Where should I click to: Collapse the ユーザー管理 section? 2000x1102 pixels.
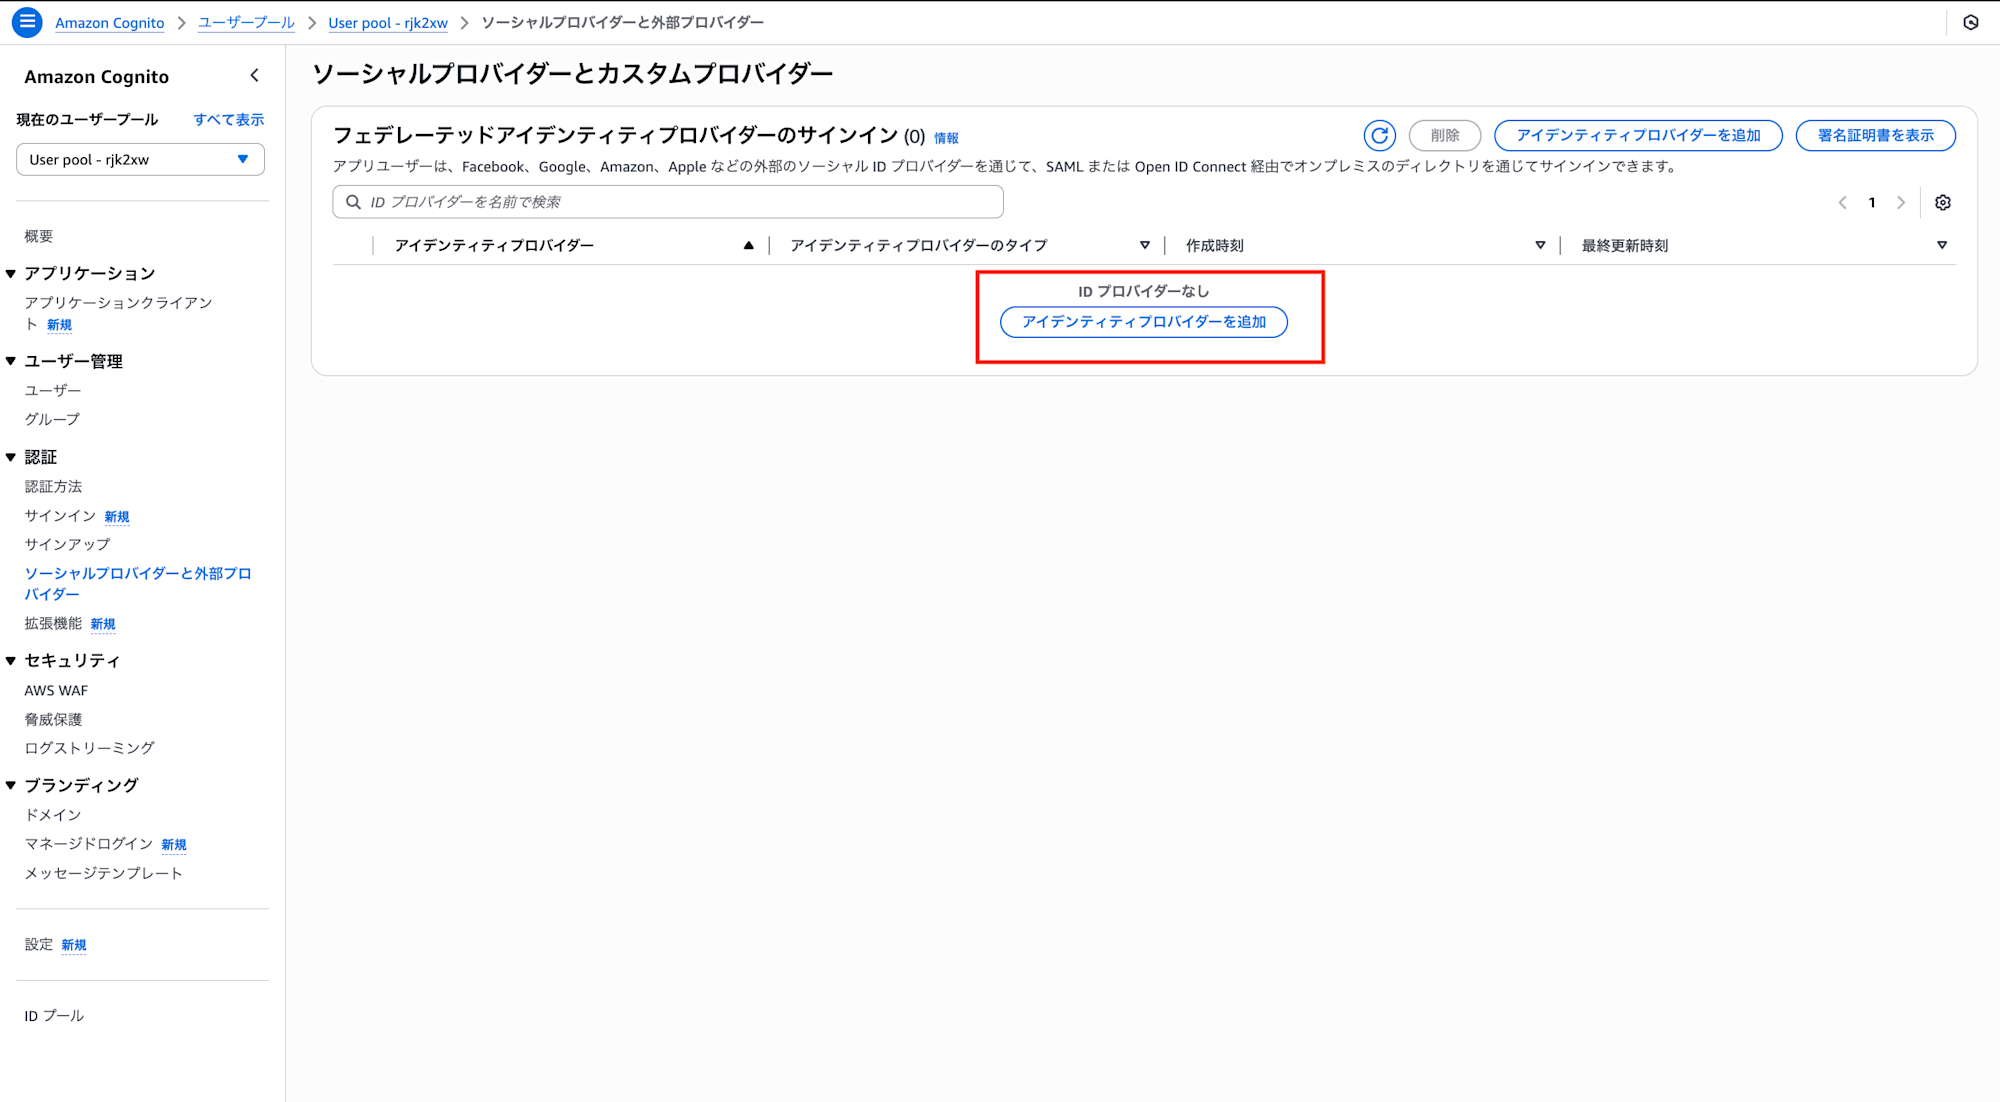coord(11,361)
